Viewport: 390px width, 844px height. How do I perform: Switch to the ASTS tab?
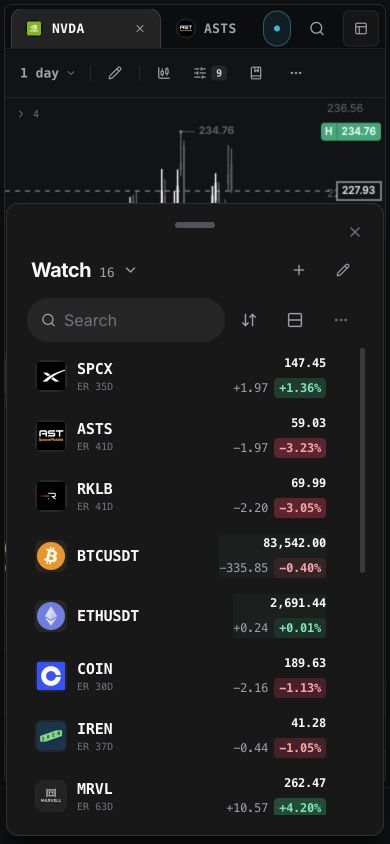pyautogui.click(x=207, y=29)
